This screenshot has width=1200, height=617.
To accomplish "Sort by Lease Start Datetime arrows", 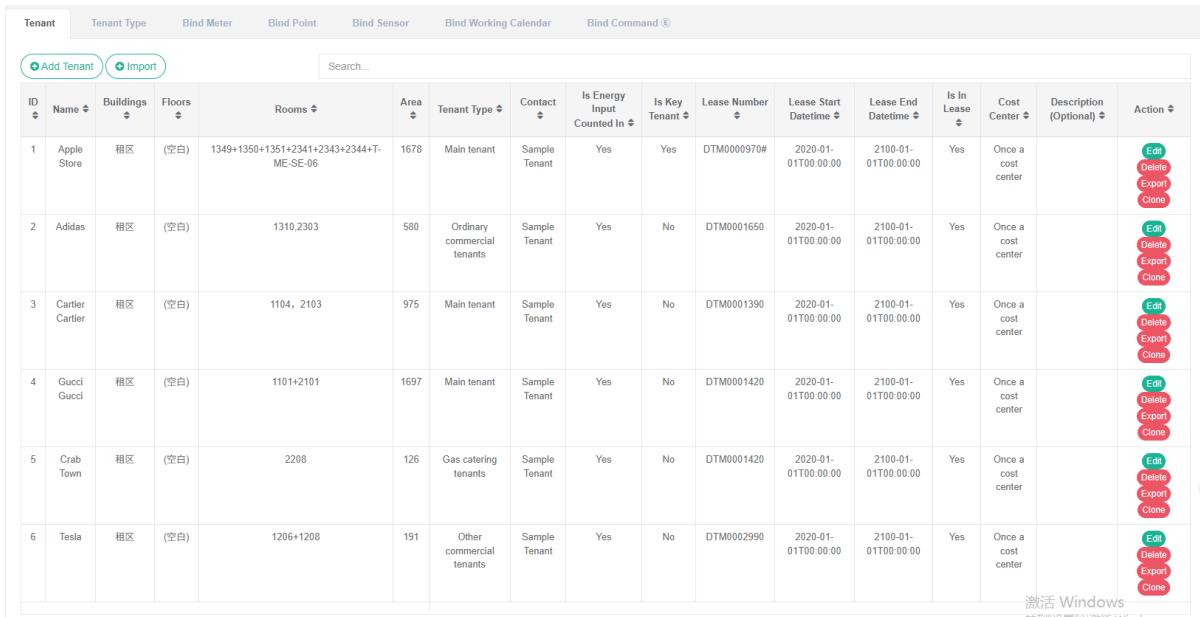I will tap(836, 117).
